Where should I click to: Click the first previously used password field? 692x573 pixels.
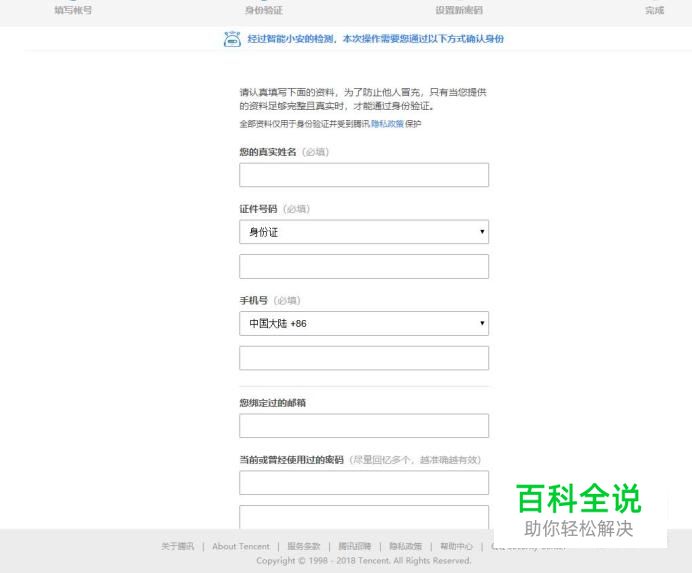click(364, 483)
